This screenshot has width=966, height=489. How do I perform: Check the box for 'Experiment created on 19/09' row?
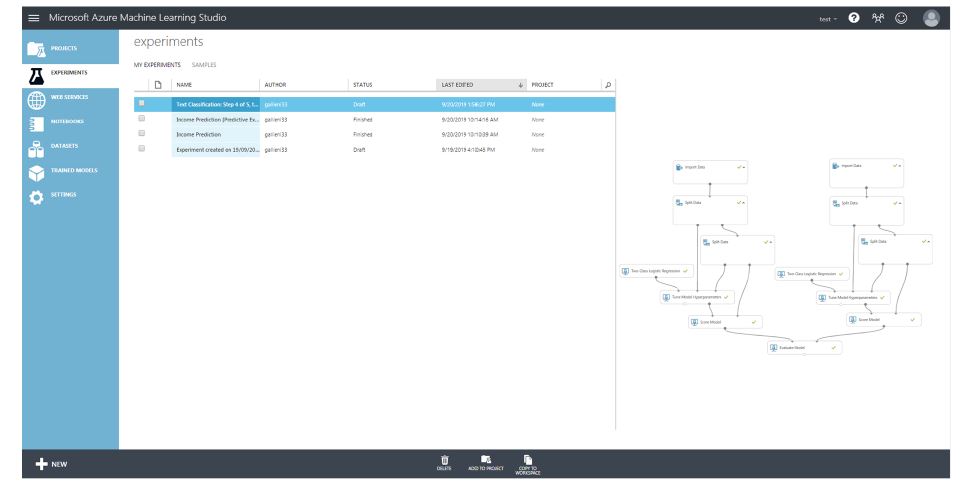pos(142,149)
